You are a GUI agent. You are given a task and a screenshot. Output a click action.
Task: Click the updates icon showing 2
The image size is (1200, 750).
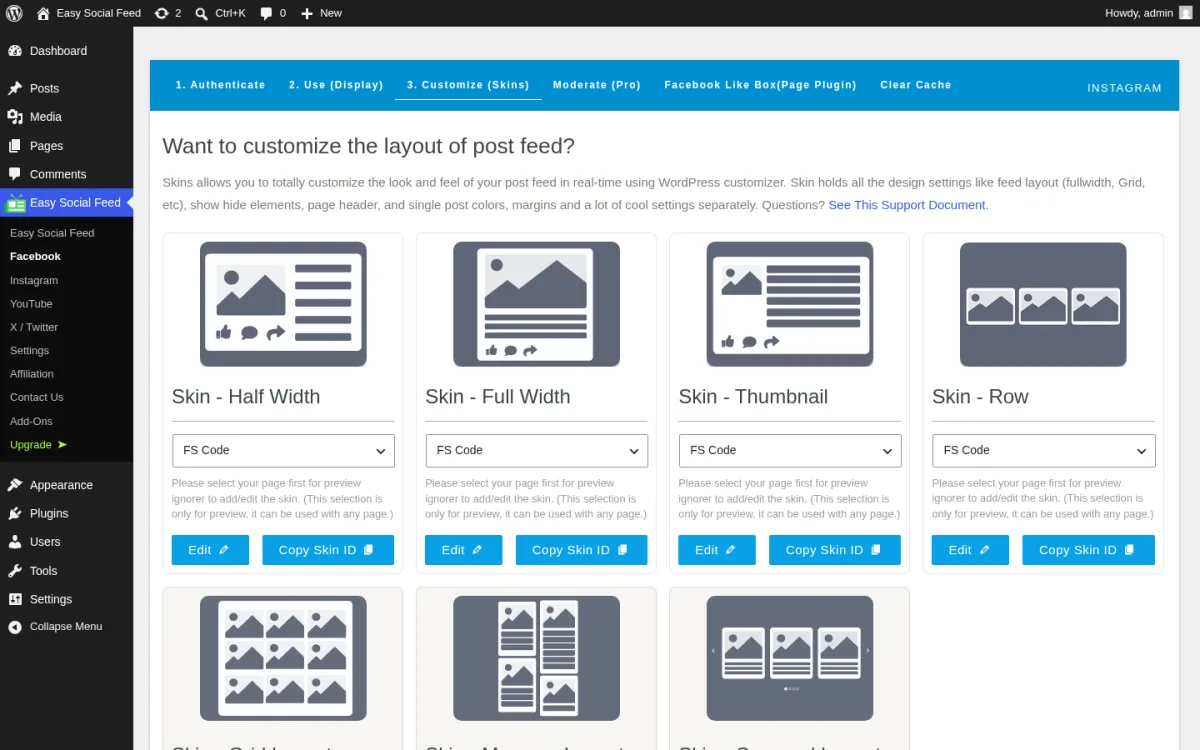[x=162, y=13]
